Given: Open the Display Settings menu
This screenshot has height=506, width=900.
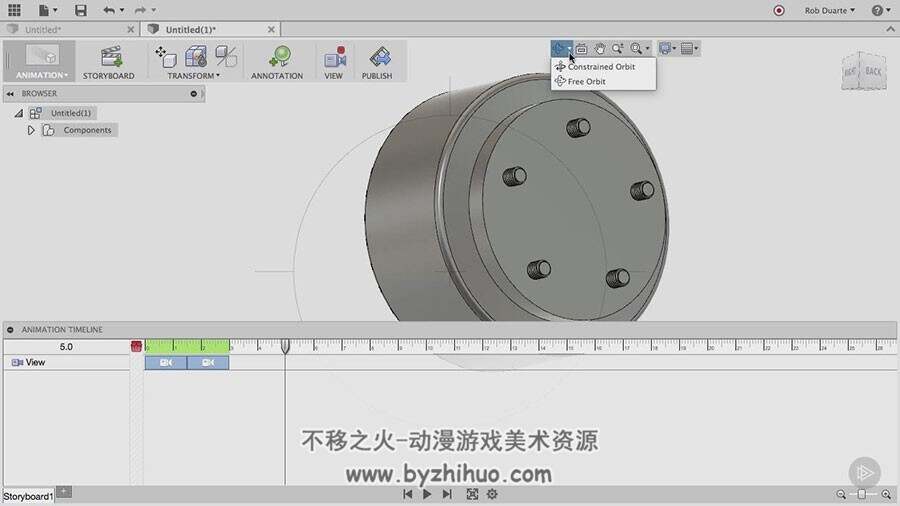Looking at the screenshot, I should pos(667,49).
